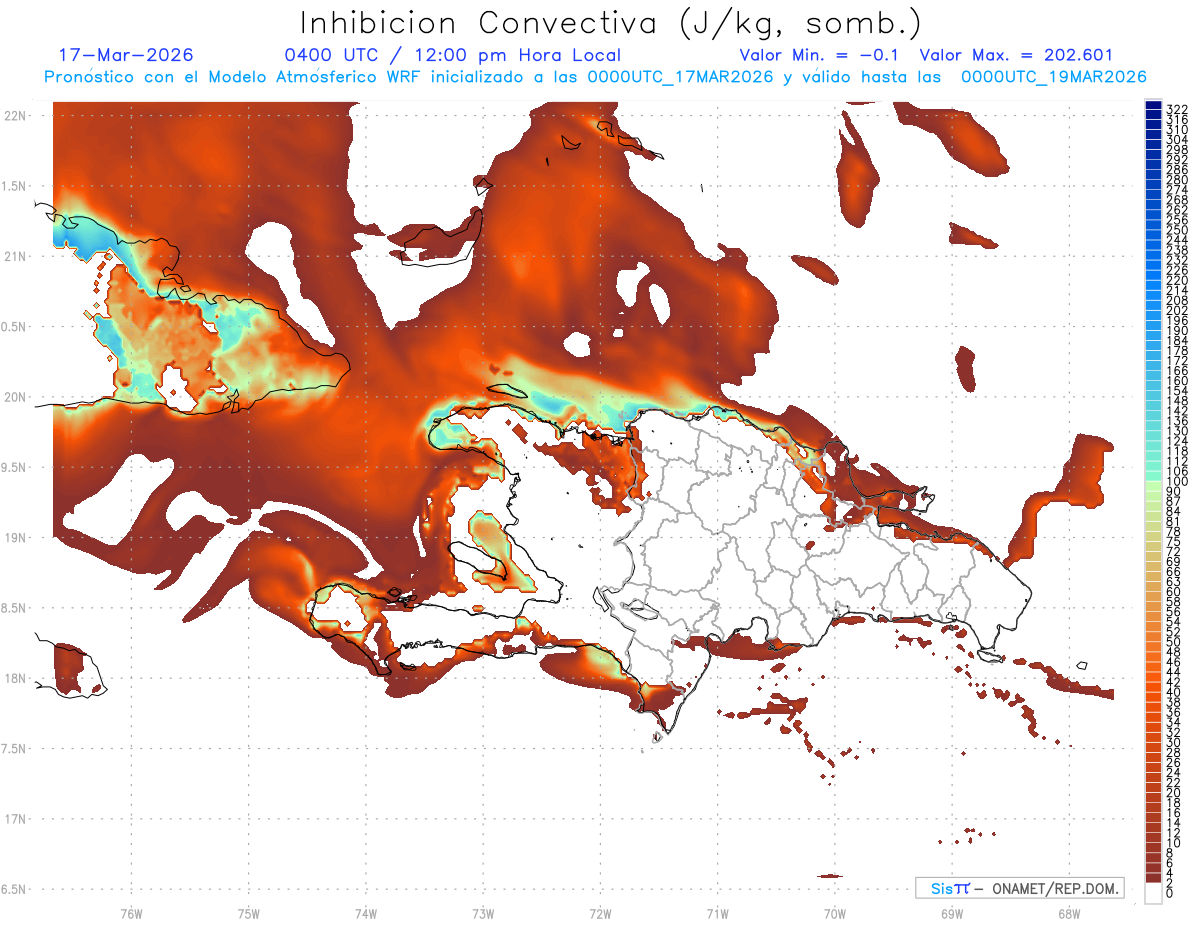This screenshot has height=927, width=1200.
Task: Click the "Valor Min. = -0.1" readout
Action: coord(819,55)
